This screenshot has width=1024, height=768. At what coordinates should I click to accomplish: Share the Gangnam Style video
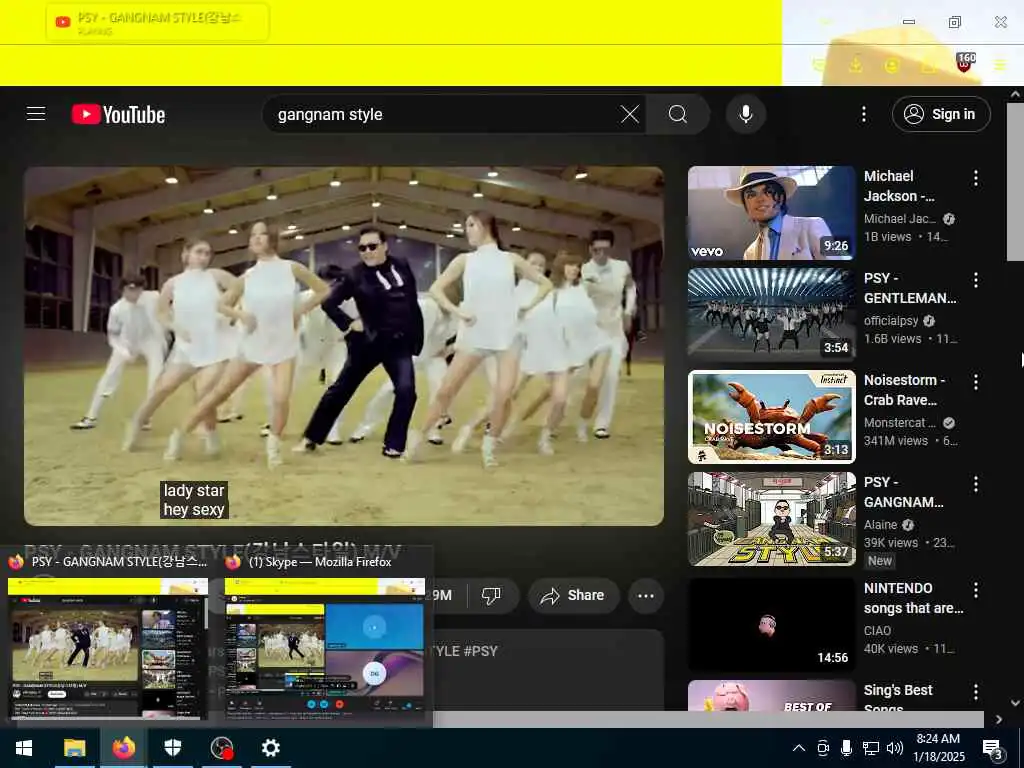[x=573, y=596]
